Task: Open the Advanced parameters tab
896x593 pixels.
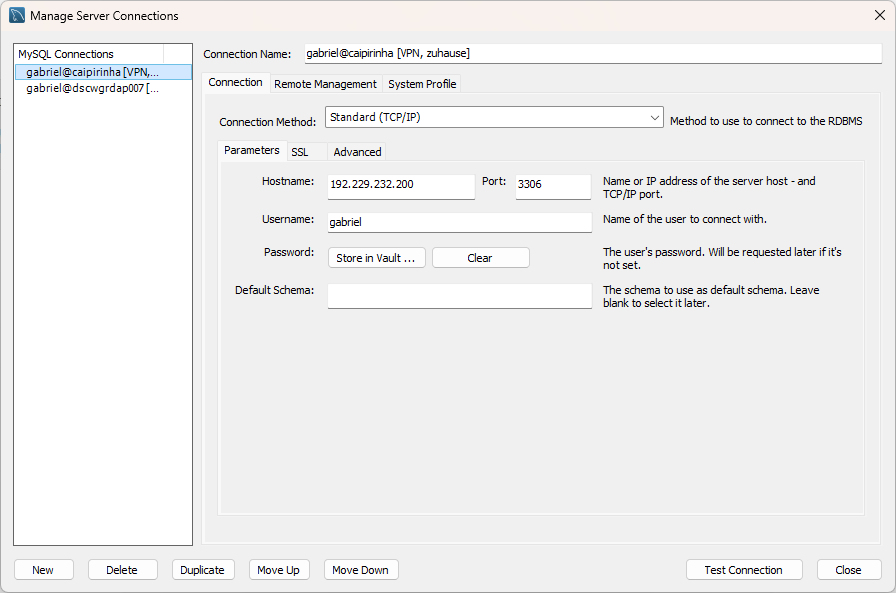Action: pyautogui.click(x=357, y=152)
